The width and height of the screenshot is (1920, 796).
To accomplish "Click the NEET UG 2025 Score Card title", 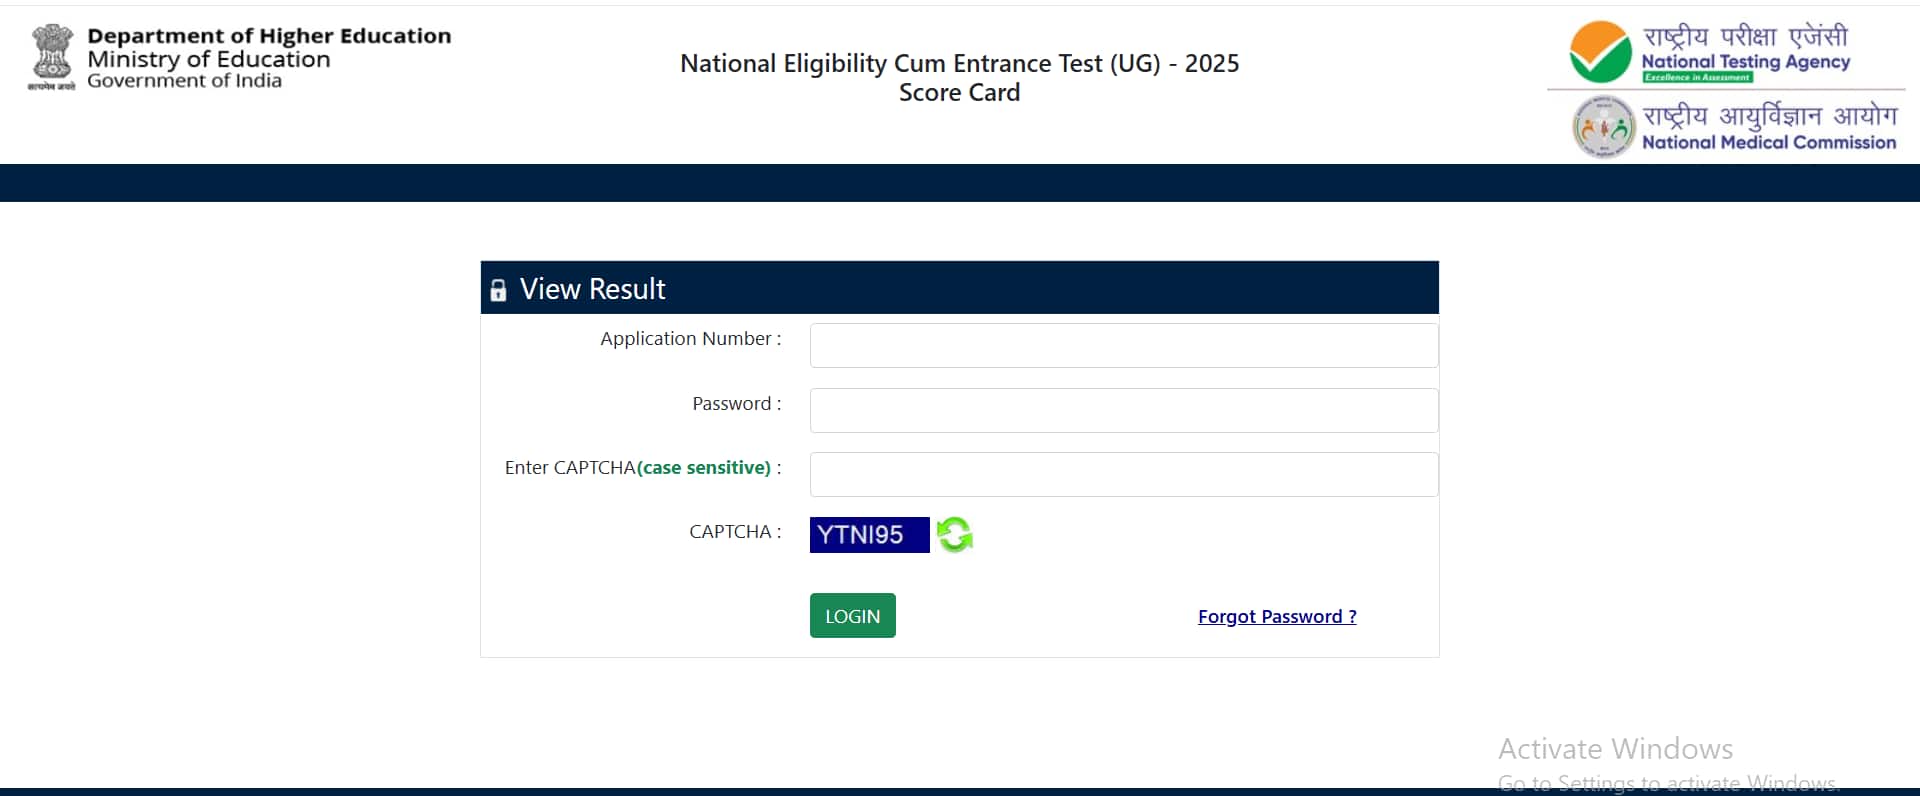I will point(959,77).
